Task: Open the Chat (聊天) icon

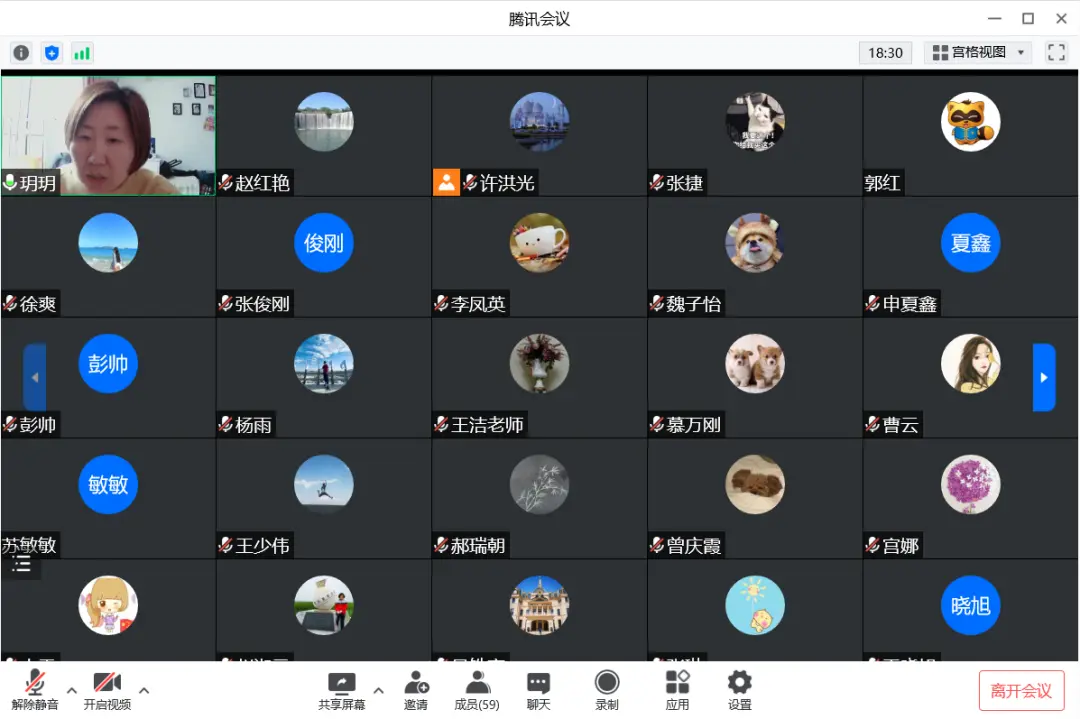Action: coord(539,691)
